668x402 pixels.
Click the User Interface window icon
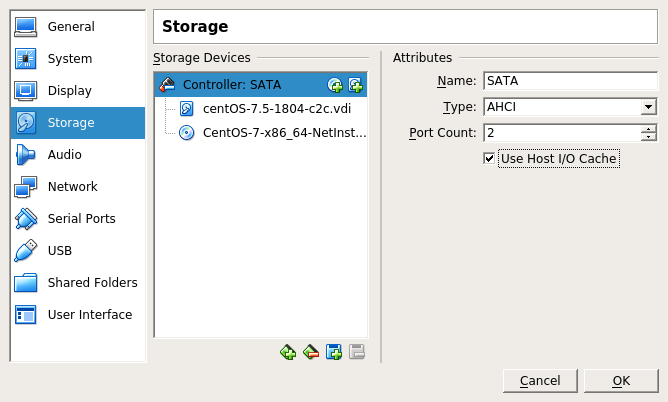26,315
